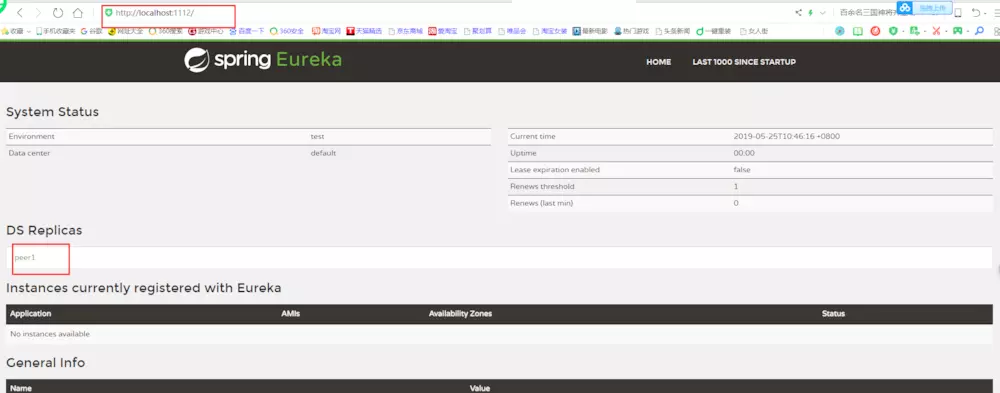The width and height of the screenshot is (1000, 393).
Task: Expand the address bar dropdown chevron
Action: 823,13
